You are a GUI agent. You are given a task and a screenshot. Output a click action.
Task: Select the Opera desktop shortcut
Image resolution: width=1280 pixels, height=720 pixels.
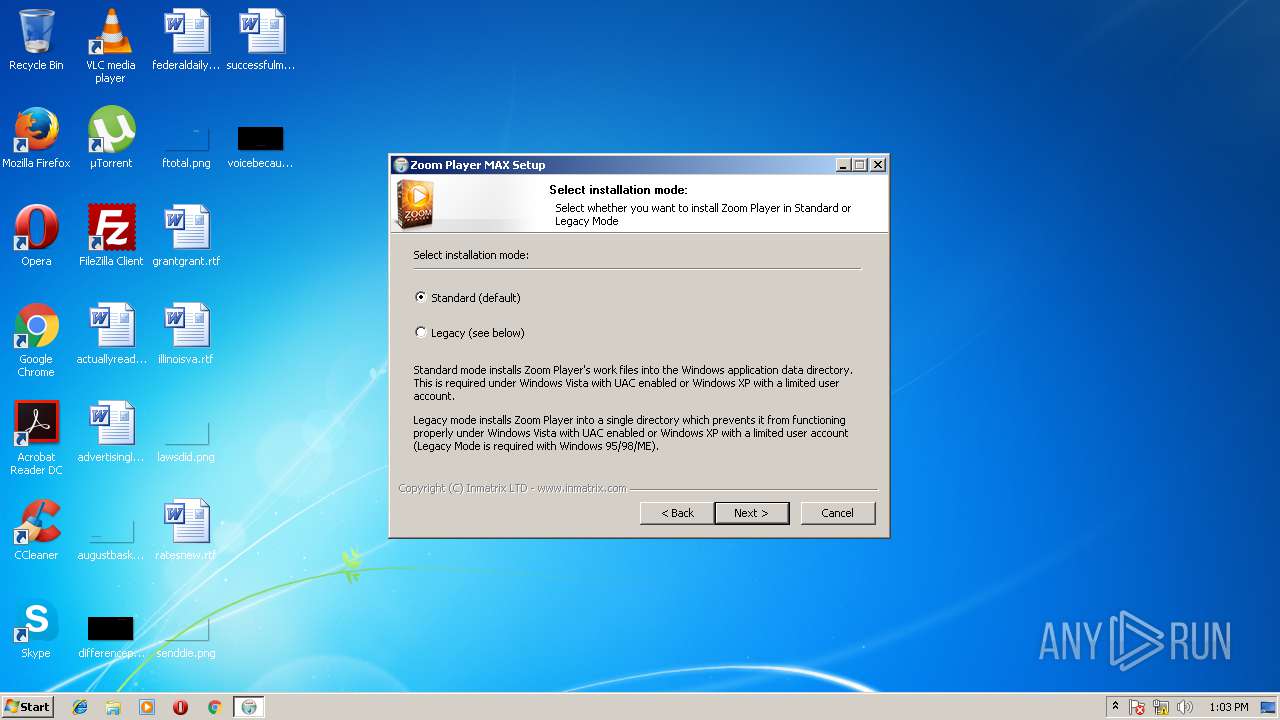36,236
